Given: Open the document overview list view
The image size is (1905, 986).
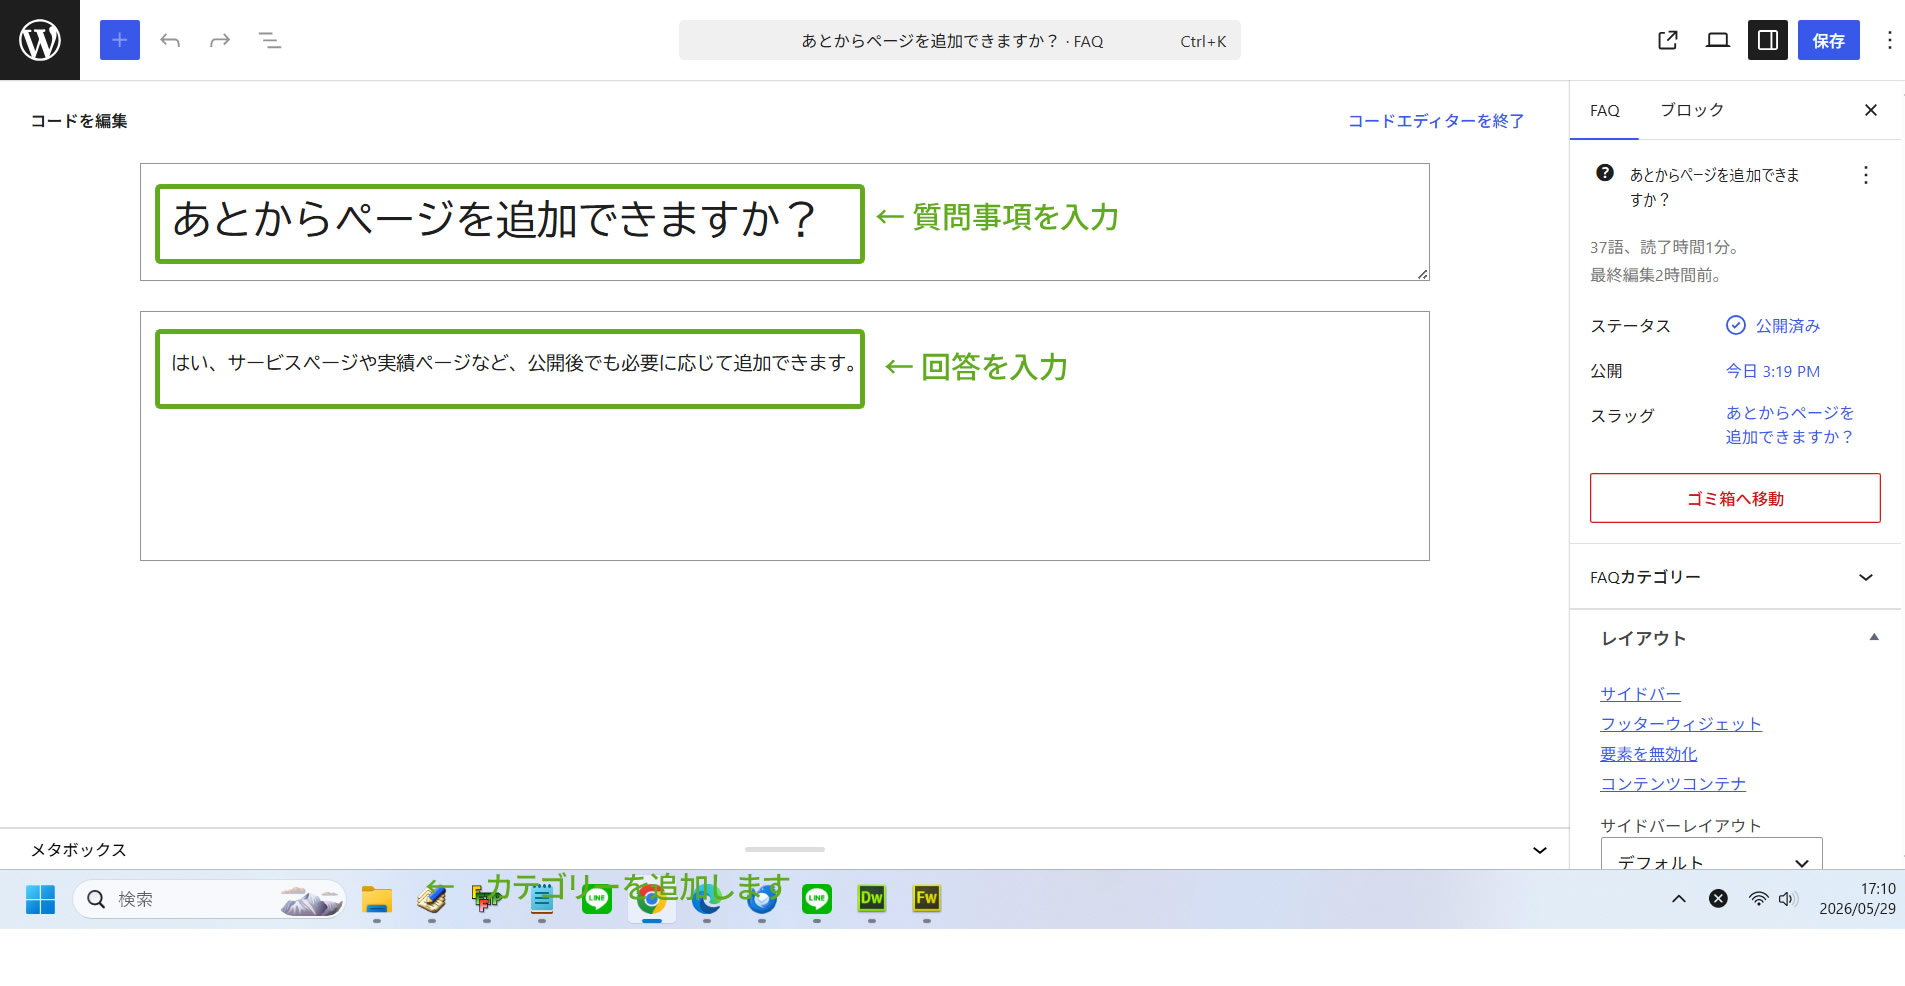Looking at the screenshot, I should 270,40.
